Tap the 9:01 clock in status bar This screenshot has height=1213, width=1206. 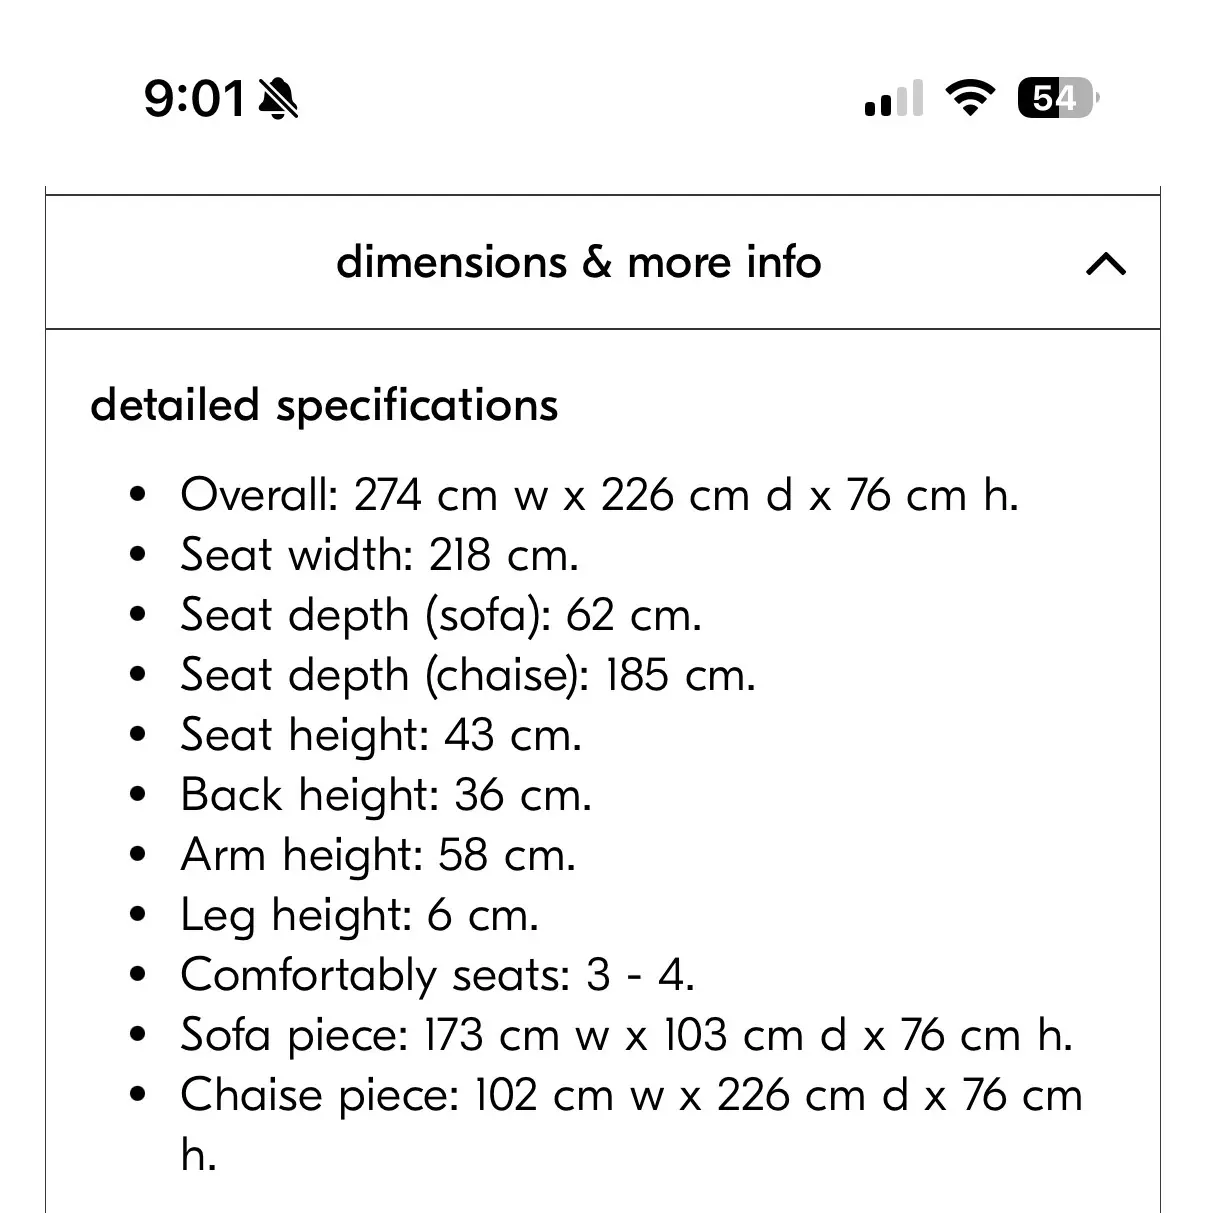click(x=194, y=99)
